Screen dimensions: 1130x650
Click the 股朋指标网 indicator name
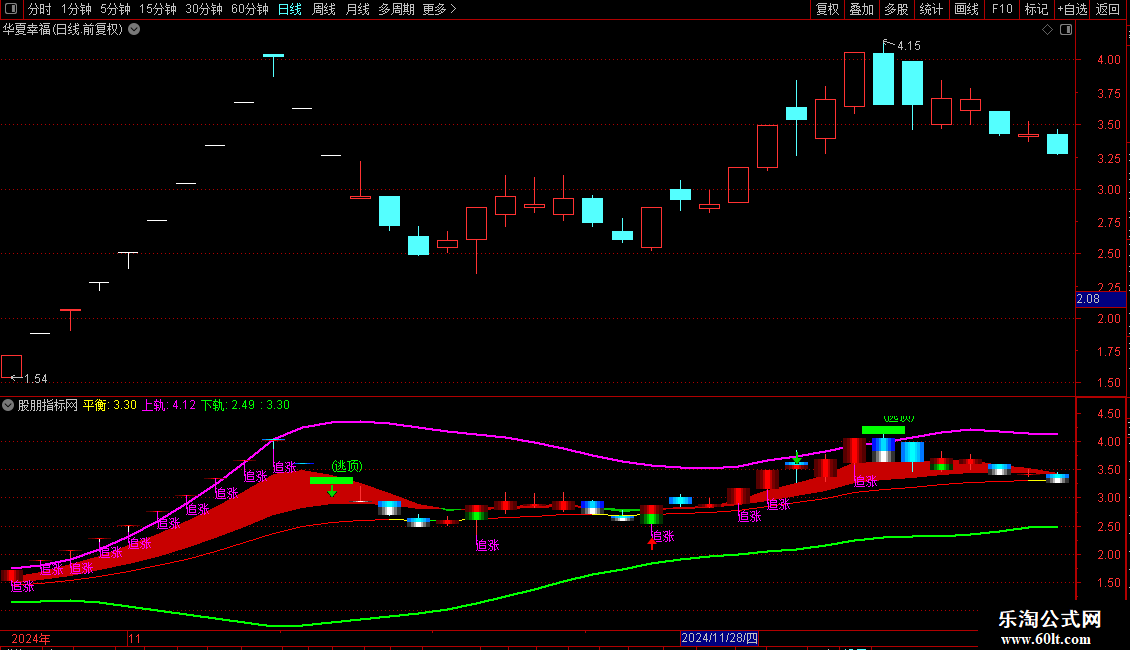click(48, 406)
